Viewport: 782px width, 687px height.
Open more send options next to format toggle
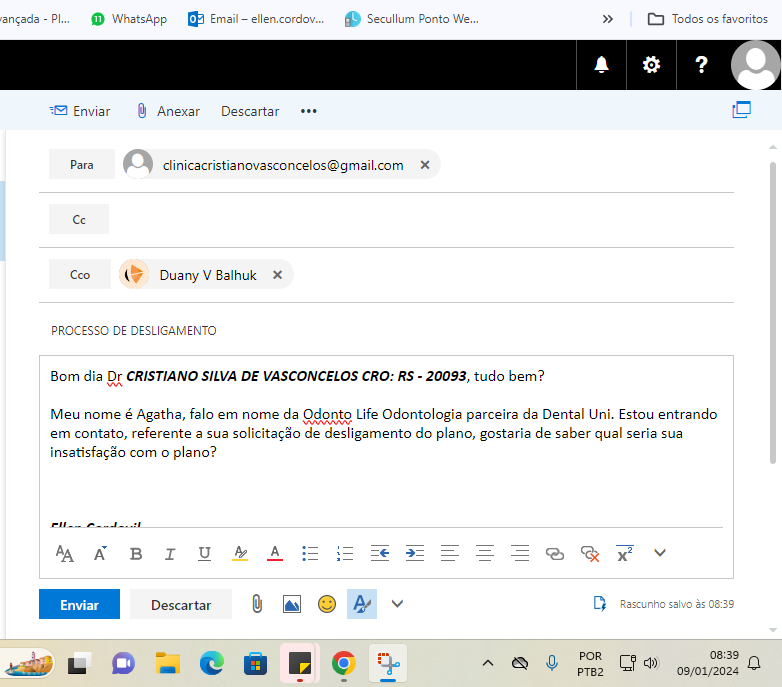coord(397,604)
